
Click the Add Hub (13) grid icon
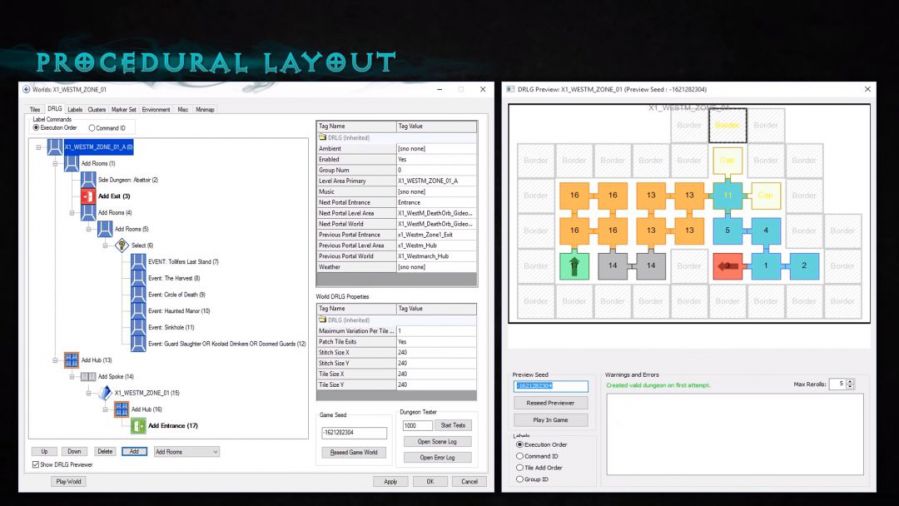coord(72,360)
